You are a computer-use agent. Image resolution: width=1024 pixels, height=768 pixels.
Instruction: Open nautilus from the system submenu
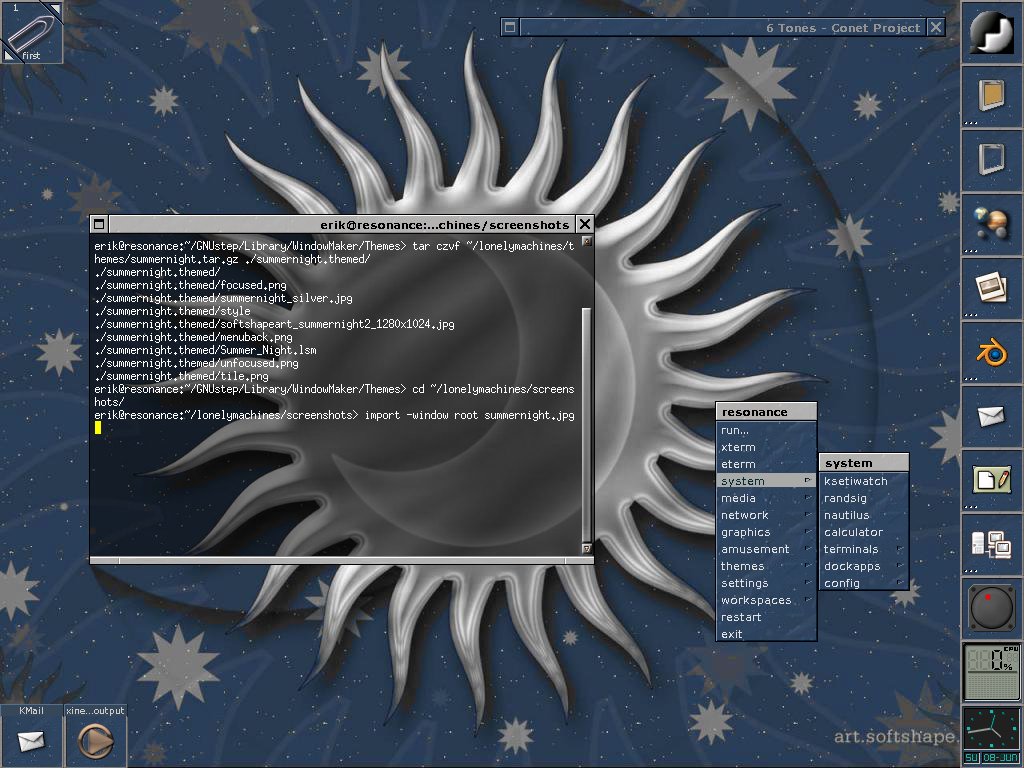click(864, 515)
